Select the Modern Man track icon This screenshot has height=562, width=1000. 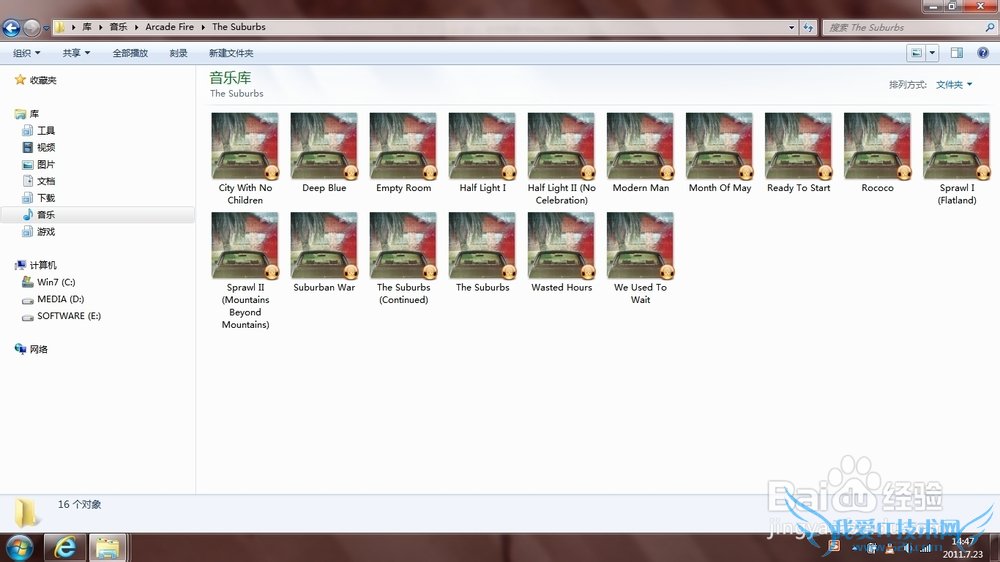(x=640, y=146)
